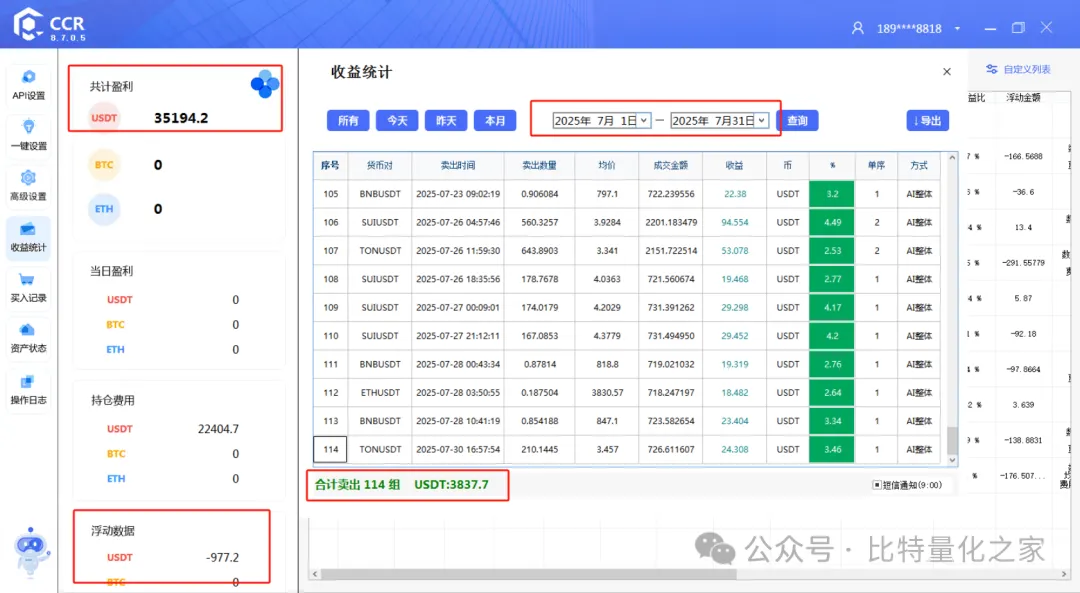The height and width of the screenshot is (593, 1080).
Task: Open the account dropdown arrow beside 189****8818
Action: [x=957, y=28]
